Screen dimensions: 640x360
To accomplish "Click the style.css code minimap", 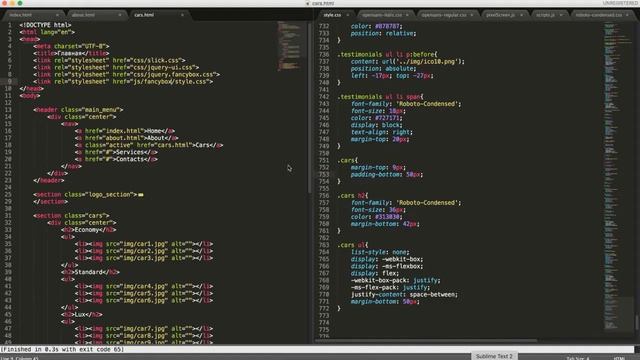I will [618, 176].
